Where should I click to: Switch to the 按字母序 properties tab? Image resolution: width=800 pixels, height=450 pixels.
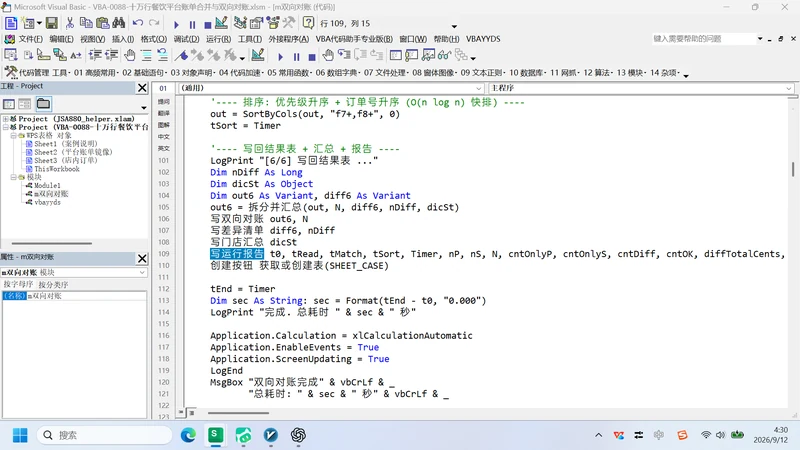coord(18,284)
